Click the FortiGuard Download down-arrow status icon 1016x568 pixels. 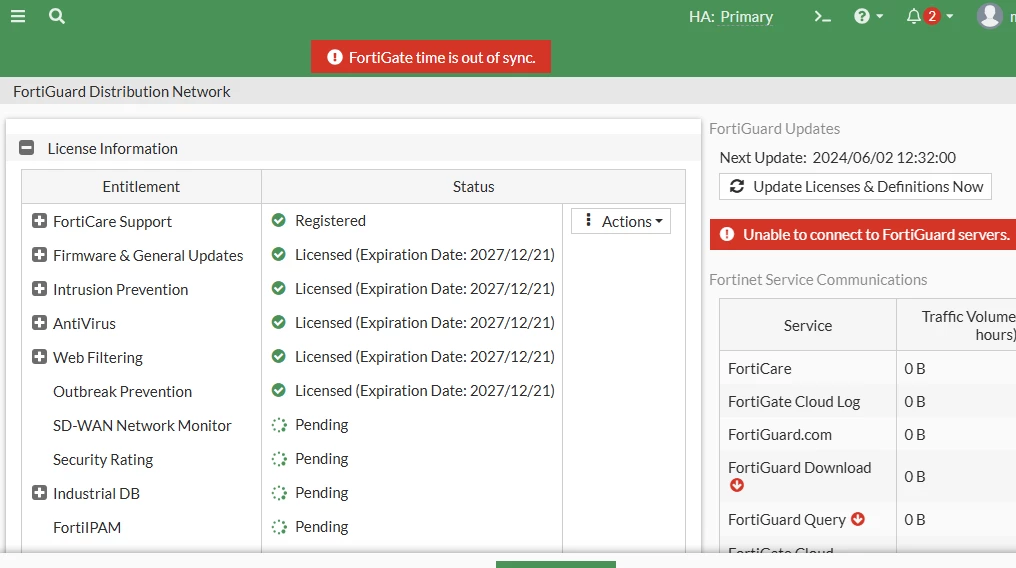click(737, 485)
